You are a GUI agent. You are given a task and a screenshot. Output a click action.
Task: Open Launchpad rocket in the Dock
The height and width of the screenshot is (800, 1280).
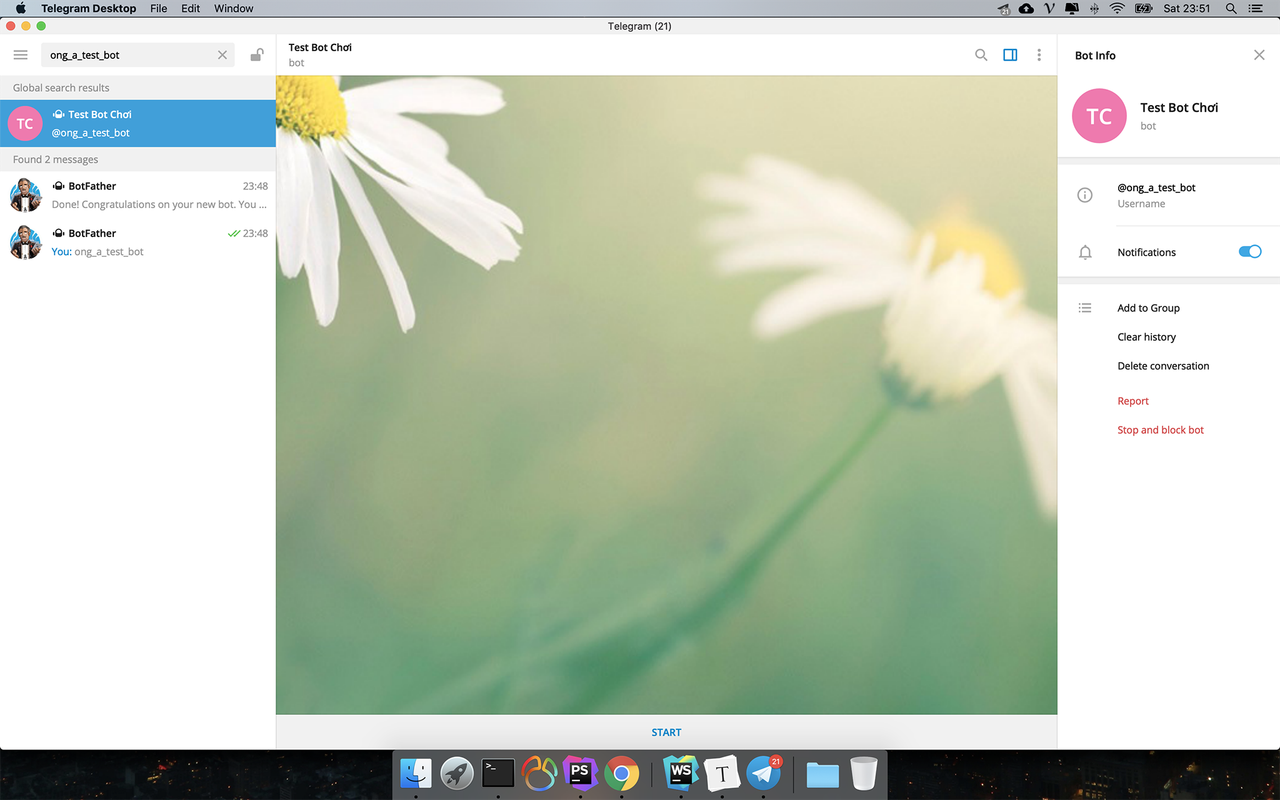tap(457, 773)
